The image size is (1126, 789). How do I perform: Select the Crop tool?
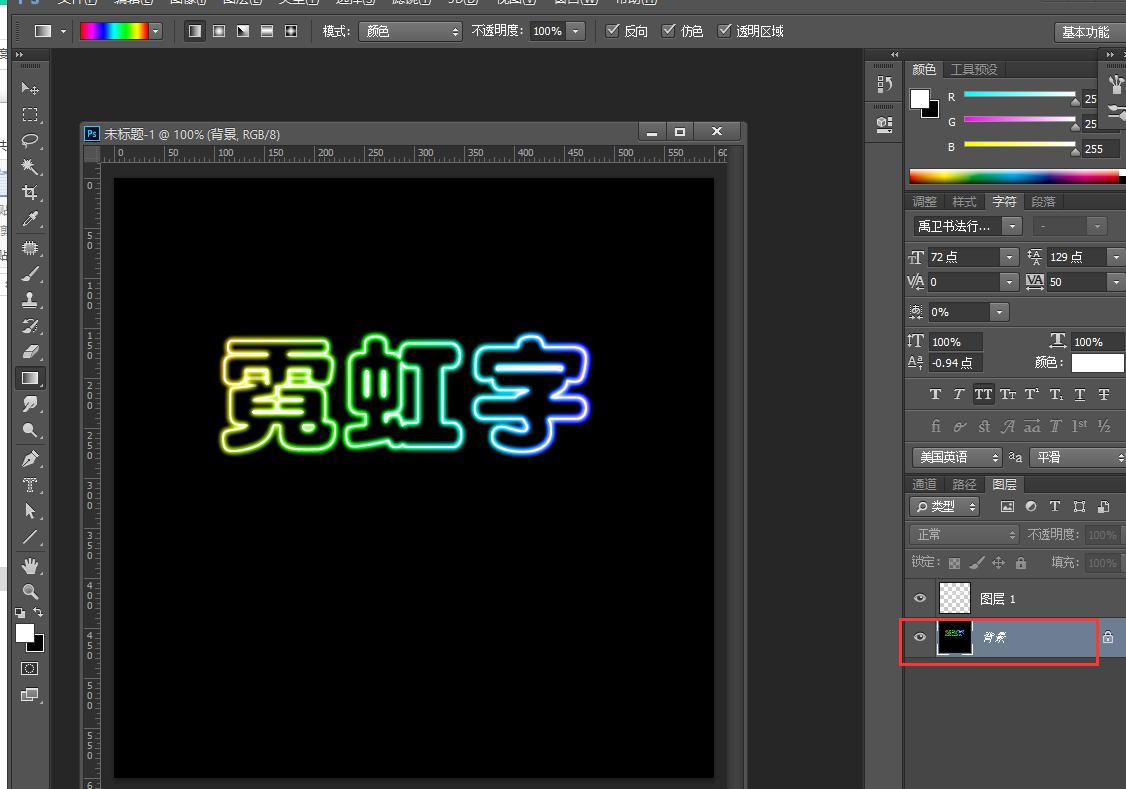coord(31,194)
